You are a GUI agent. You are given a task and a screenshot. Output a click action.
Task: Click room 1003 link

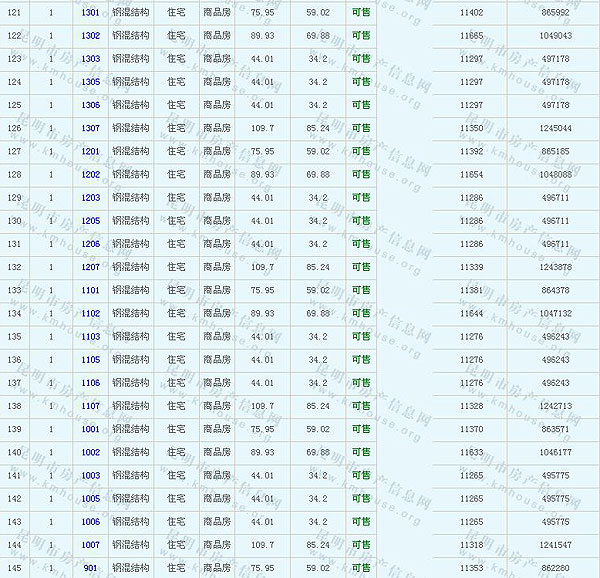tap(91, 476)
